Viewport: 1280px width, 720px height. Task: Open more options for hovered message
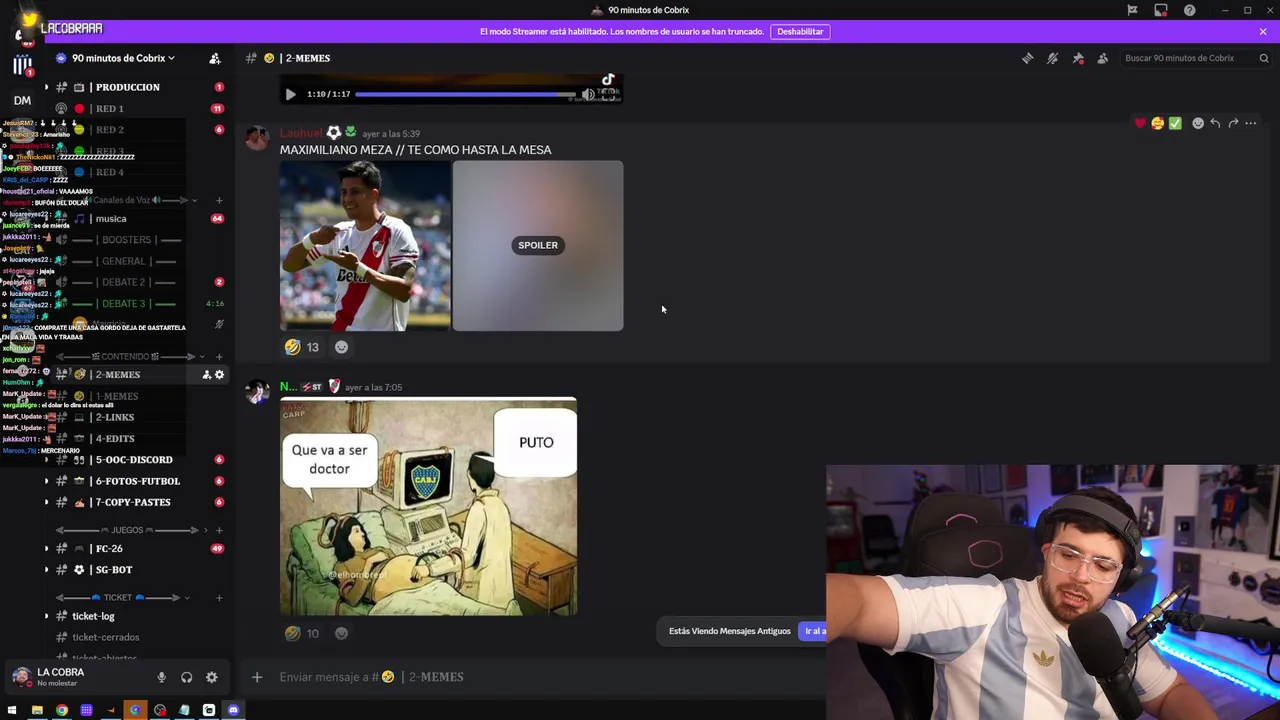[1251, 123]
